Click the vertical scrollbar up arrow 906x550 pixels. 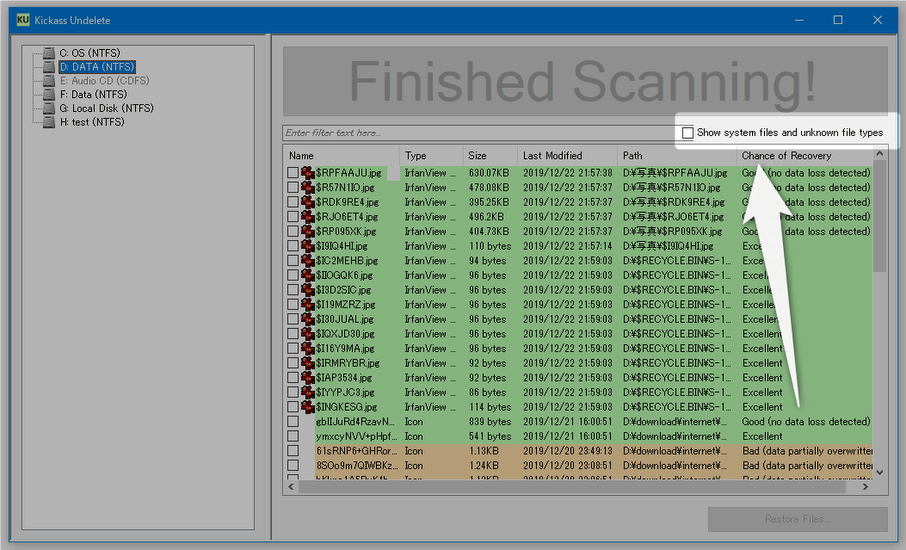tap(879, 154)
